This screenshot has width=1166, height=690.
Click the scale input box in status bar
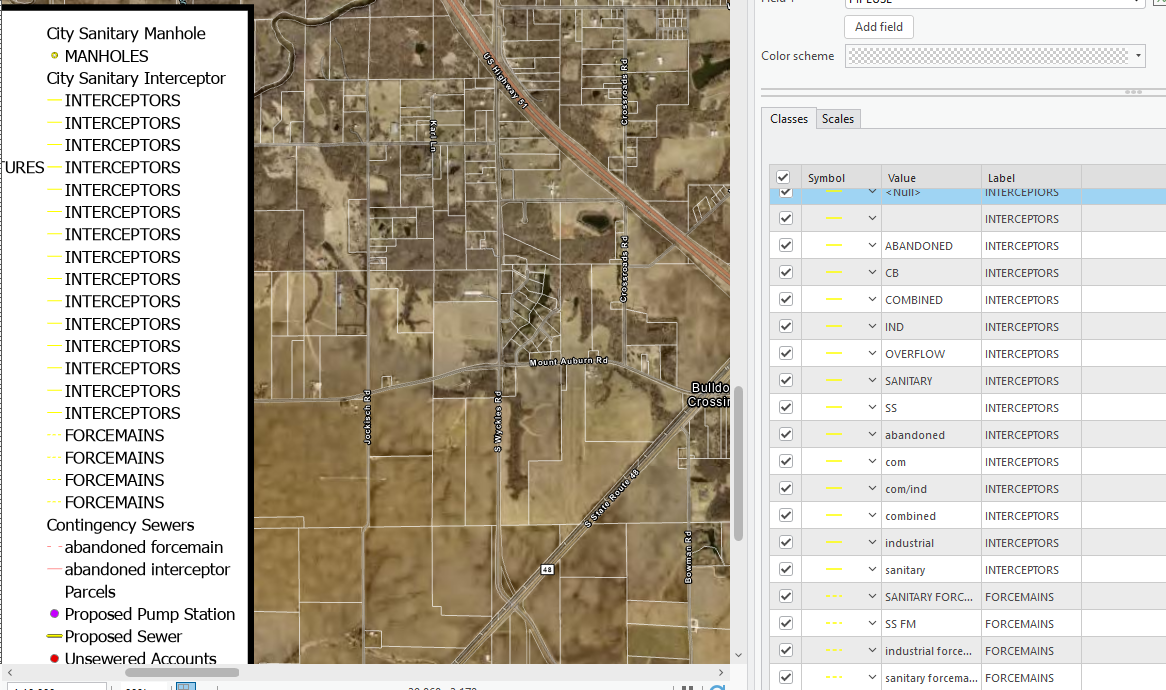tap(57, 686)
